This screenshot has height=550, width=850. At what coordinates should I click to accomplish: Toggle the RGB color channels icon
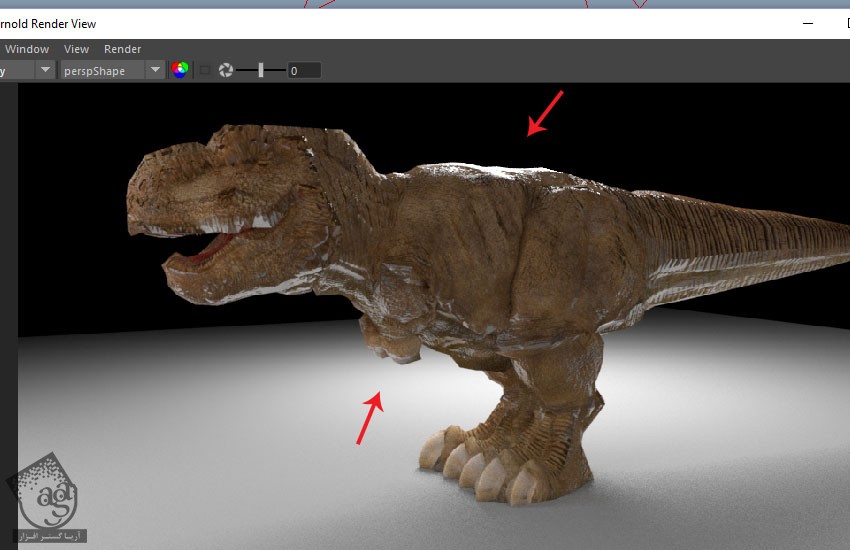click(180, 70)
